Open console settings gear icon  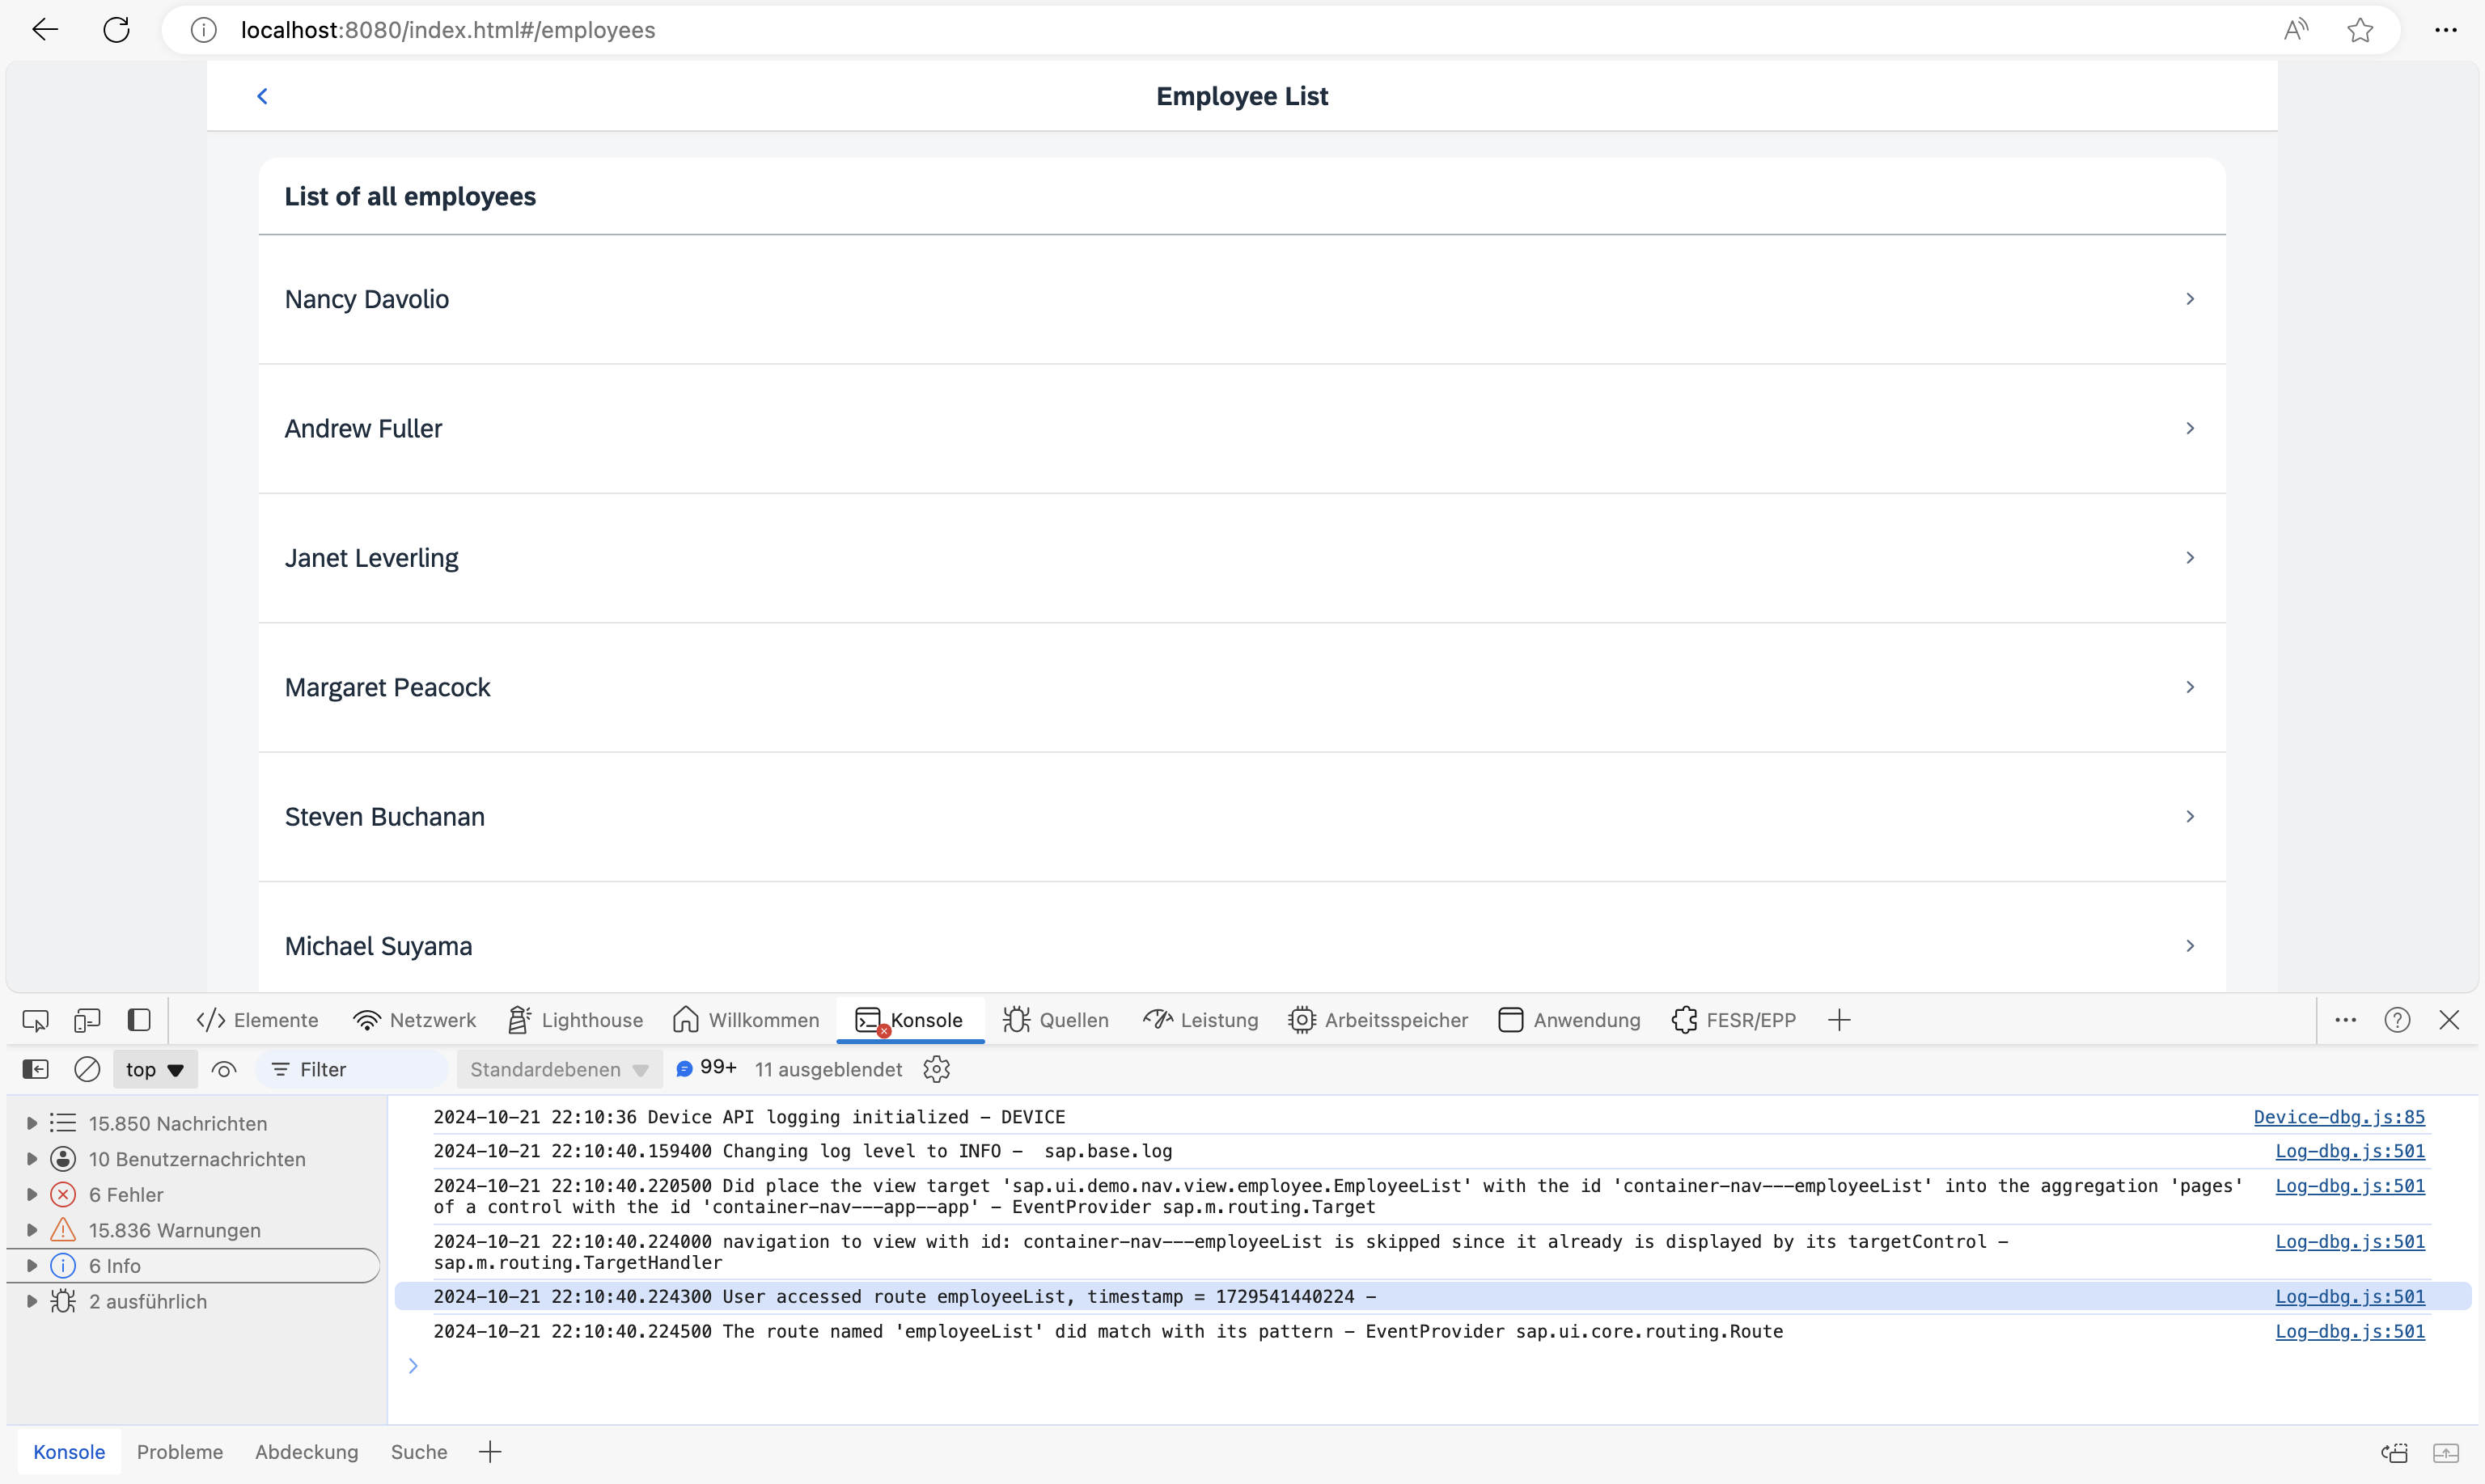(936, 1069)
